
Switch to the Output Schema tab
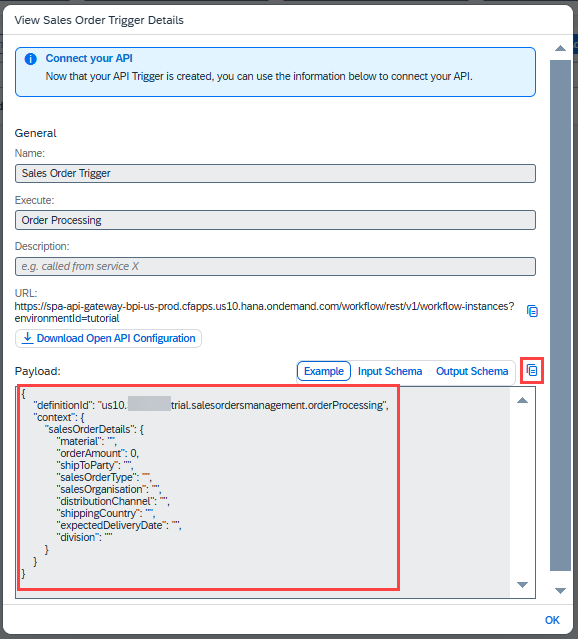point(472,371)
